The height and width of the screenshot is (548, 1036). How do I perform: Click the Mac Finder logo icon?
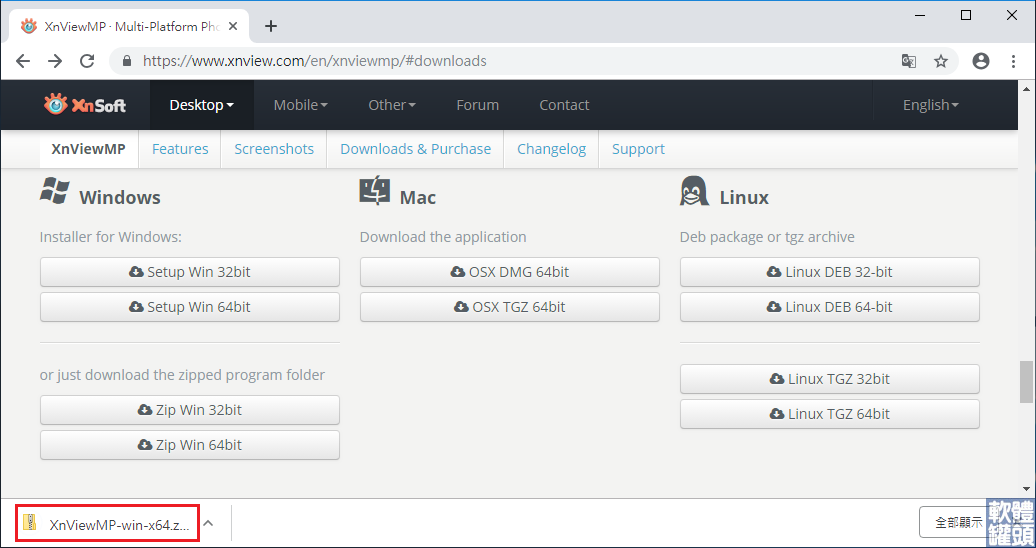coord(375,190)
